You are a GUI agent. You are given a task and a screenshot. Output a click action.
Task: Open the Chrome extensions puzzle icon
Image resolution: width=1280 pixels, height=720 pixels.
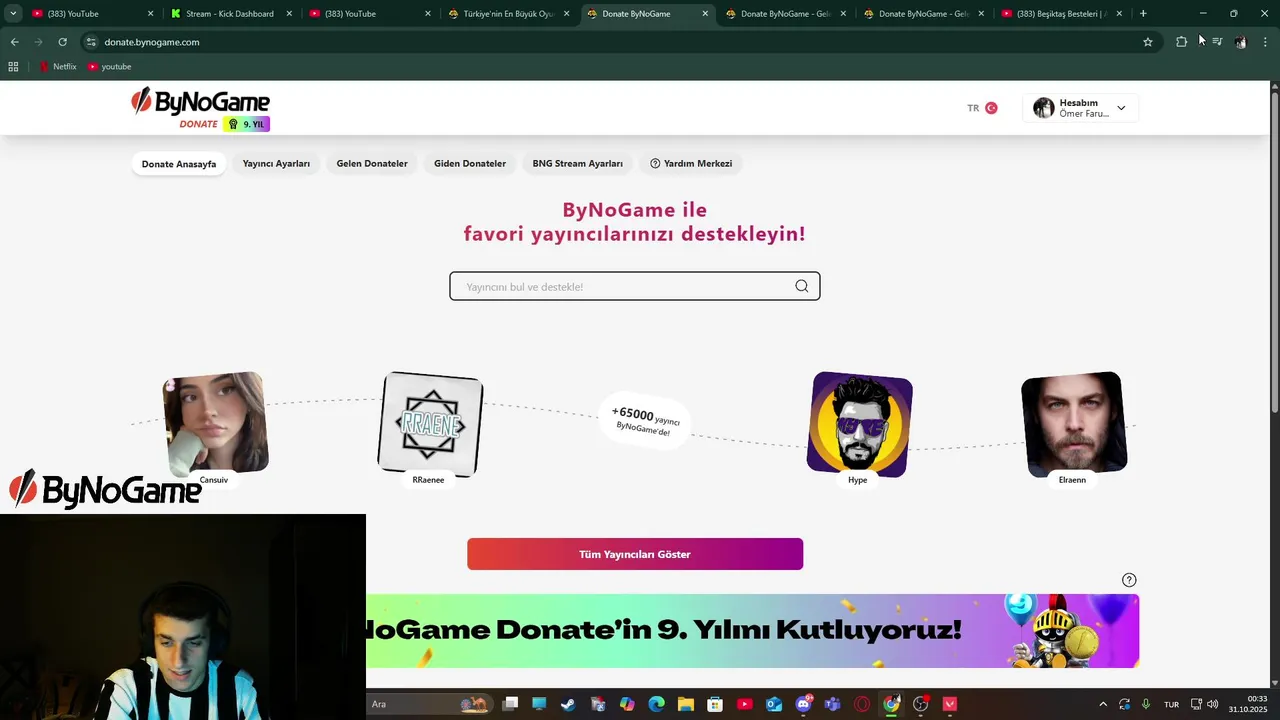pos(1181,42)
